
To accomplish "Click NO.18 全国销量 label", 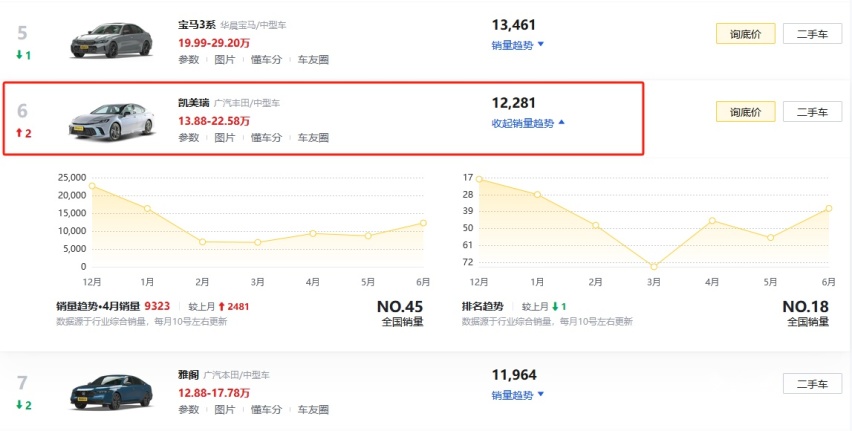I will (806, 314).
